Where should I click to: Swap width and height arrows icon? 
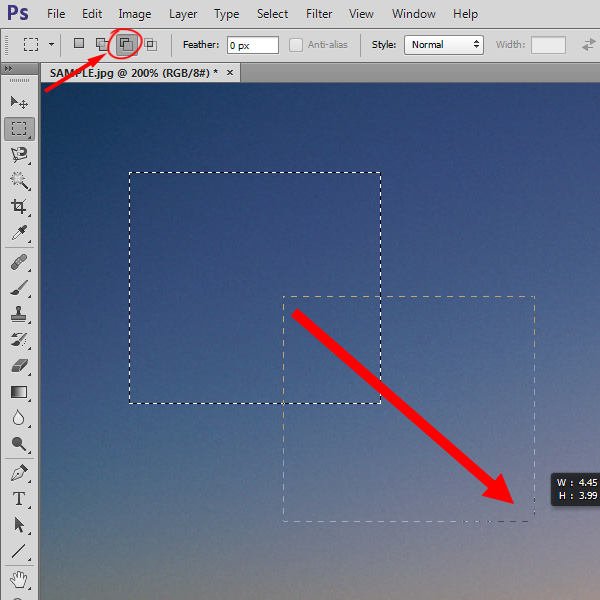[589, 45]
